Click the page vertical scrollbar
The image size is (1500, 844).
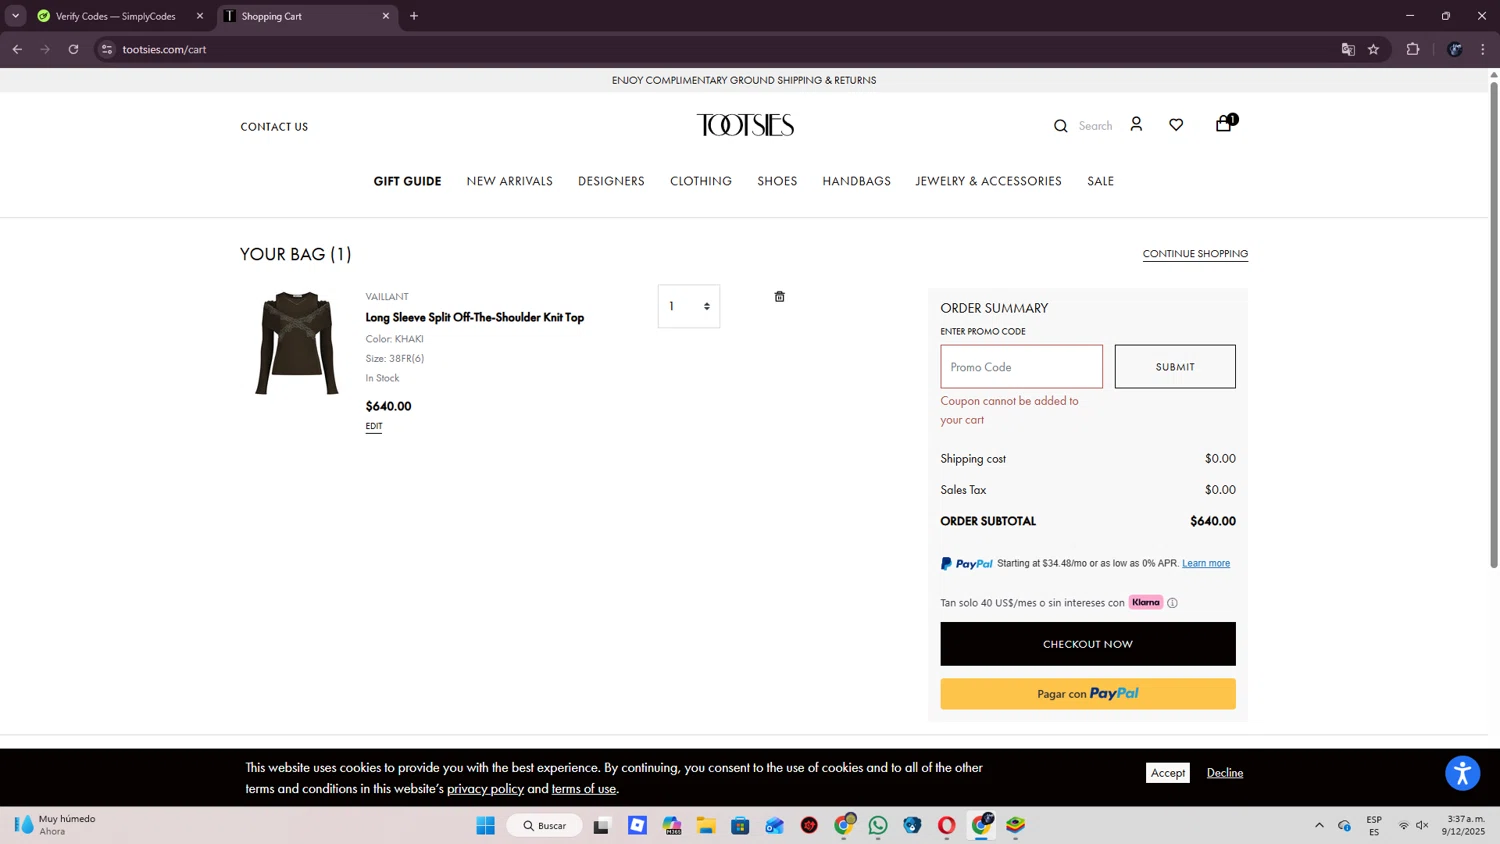click(1494, 325)
